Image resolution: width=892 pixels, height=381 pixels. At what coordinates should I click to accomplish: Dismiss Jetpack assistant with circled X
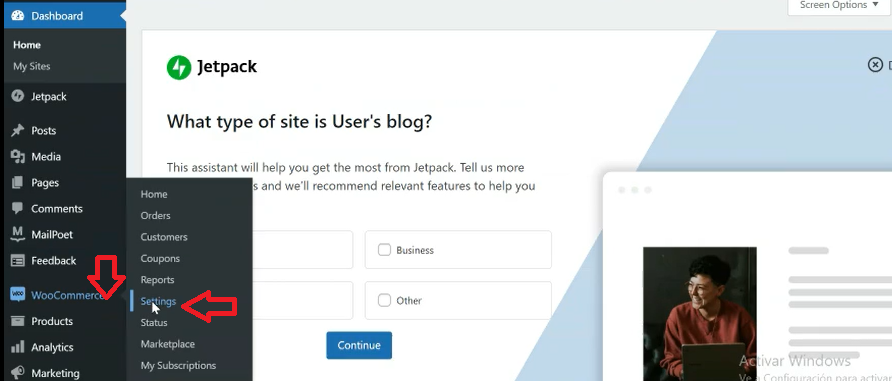point(875,65)
